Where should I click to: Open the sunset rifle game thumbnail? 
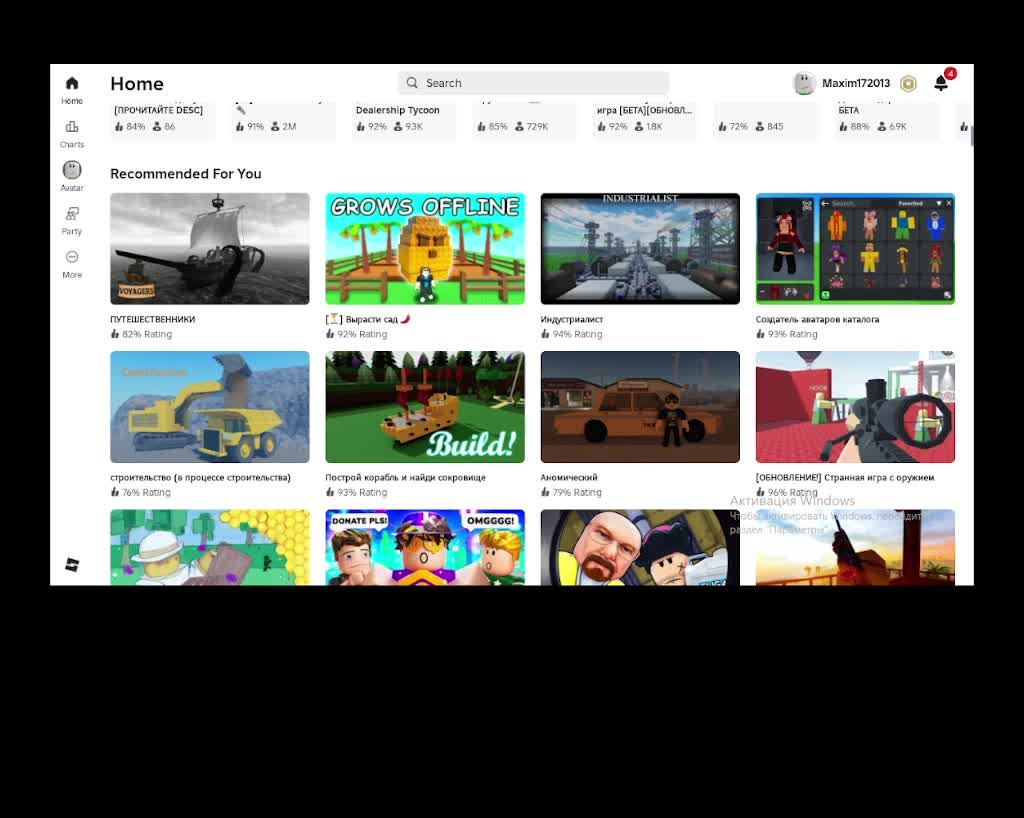[x=856, y=547]
